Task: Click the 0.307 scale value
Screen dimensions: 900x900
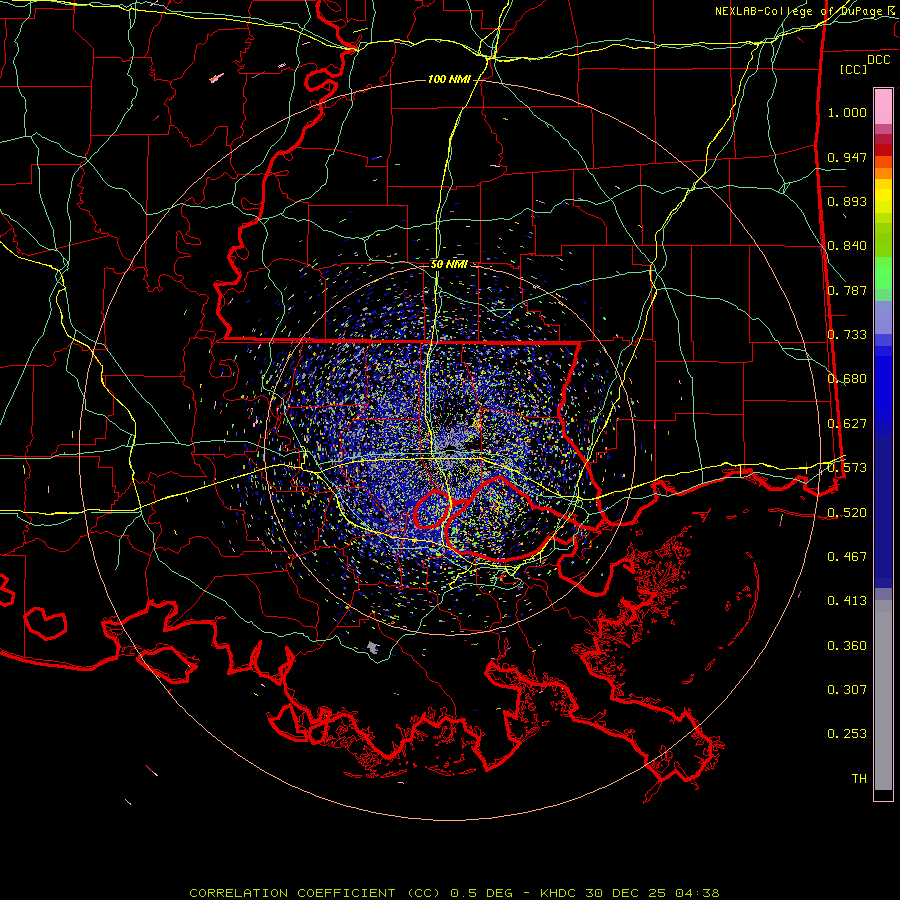Action: [847, 690]
